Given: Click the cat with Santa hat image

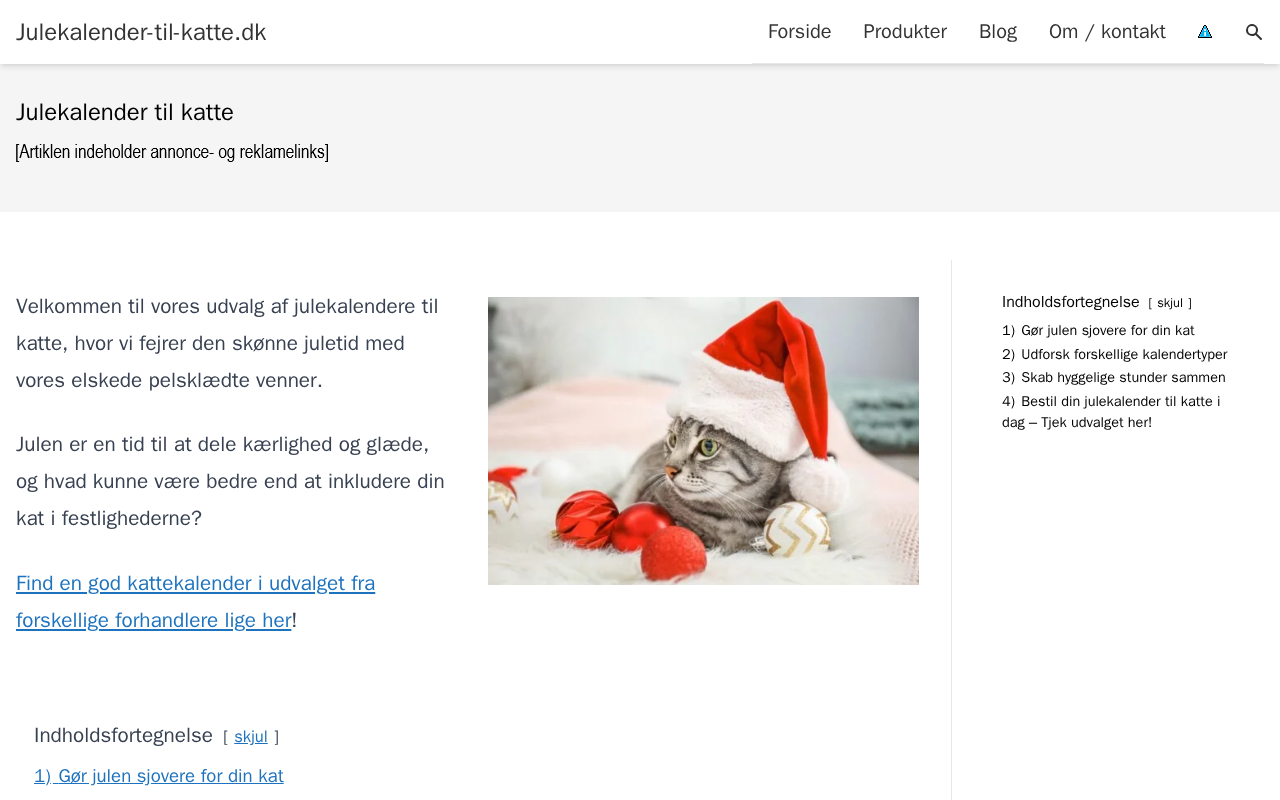Looking at the screenshot, I should (x=703, y=441).
